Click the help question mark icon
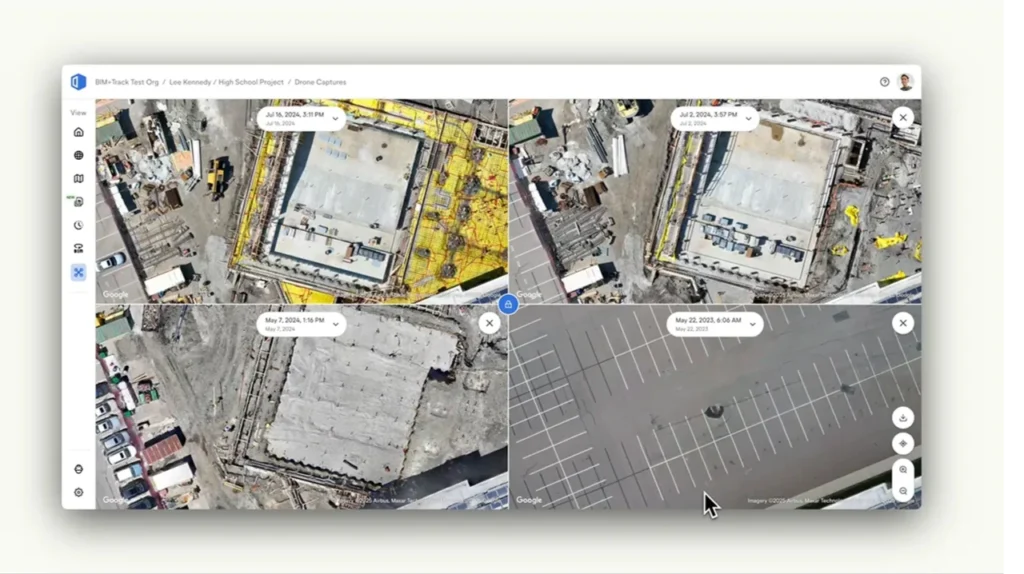Viewport: 1024px width, 574px height. (885, 82)
